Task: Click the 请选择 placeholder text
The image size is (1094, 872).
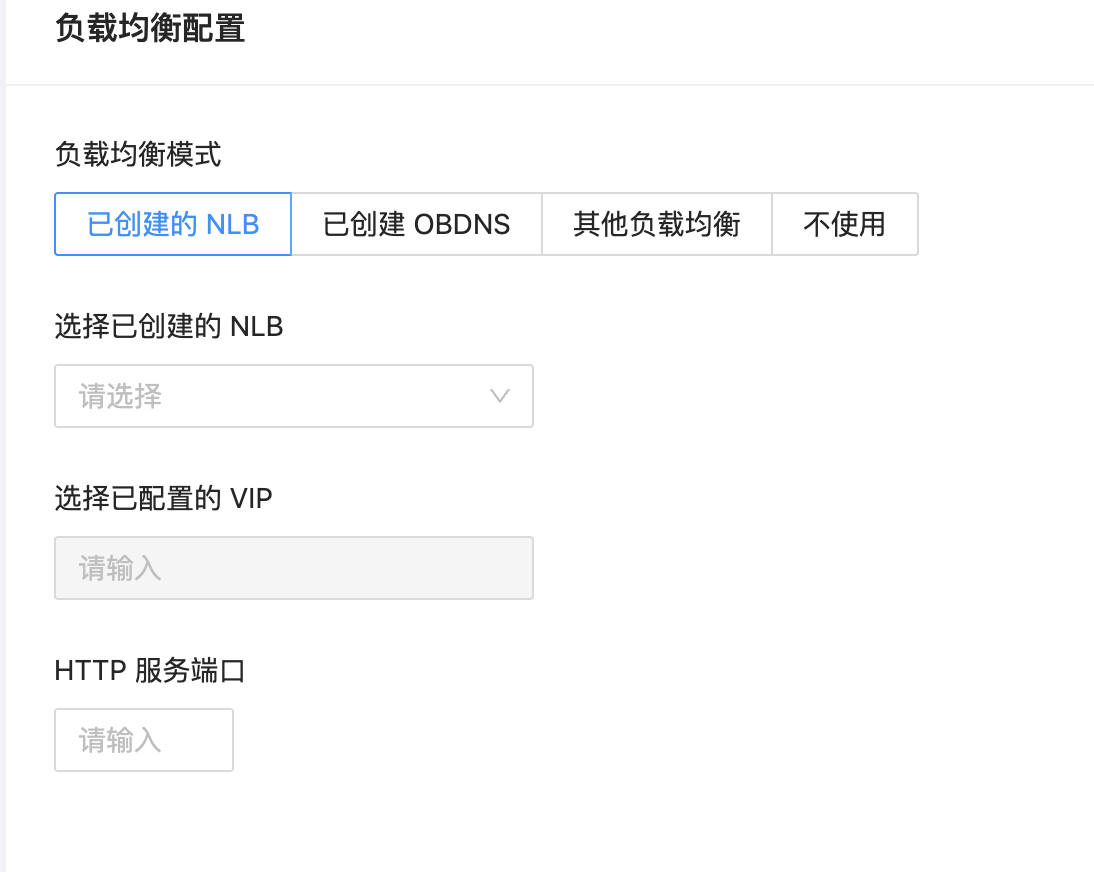Action: pos(120,396)
